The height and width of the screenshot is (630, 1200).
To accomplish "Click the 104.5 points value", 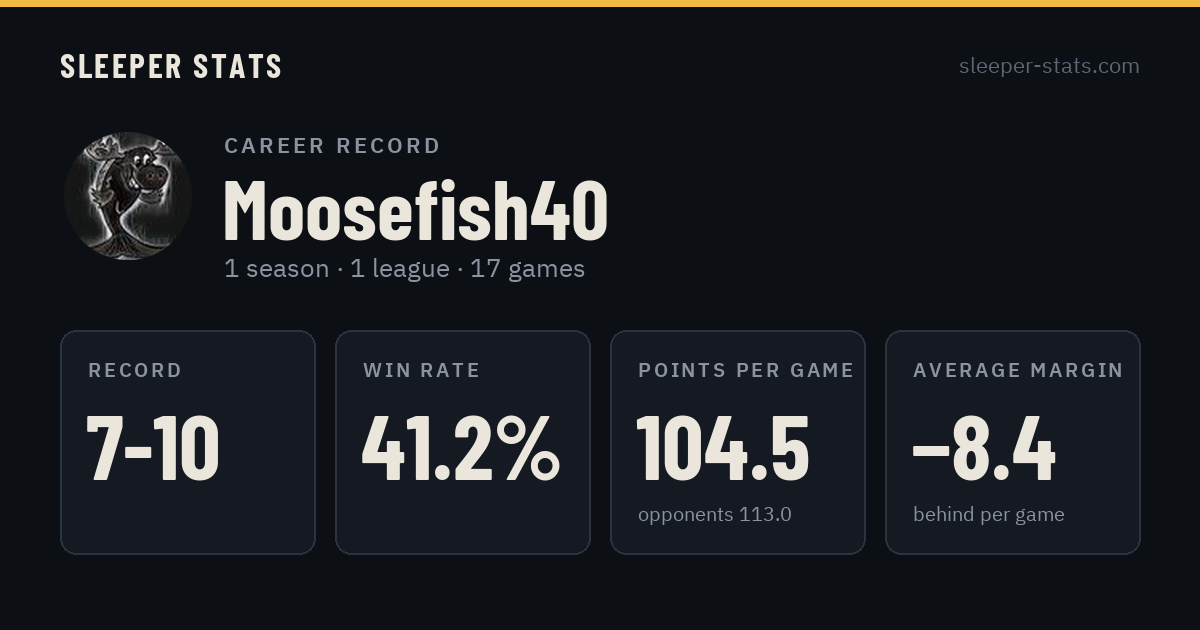I will tap(723, 449).
